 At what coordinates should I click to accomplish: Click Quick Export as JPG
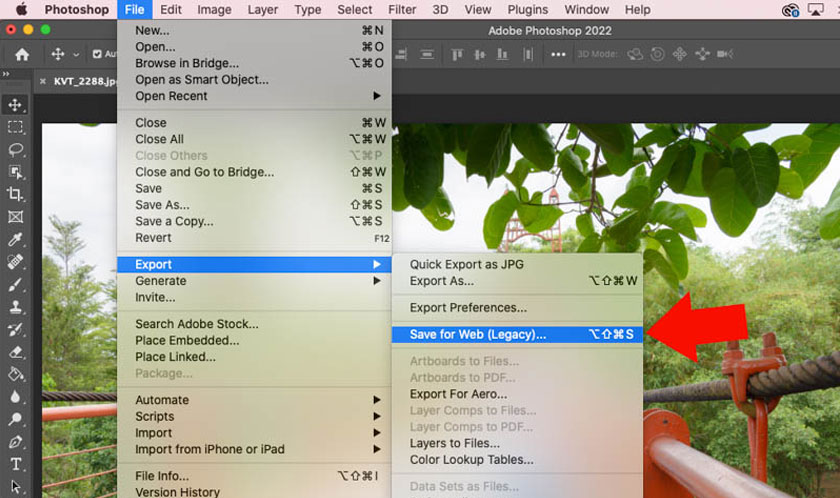click(466, 264)
